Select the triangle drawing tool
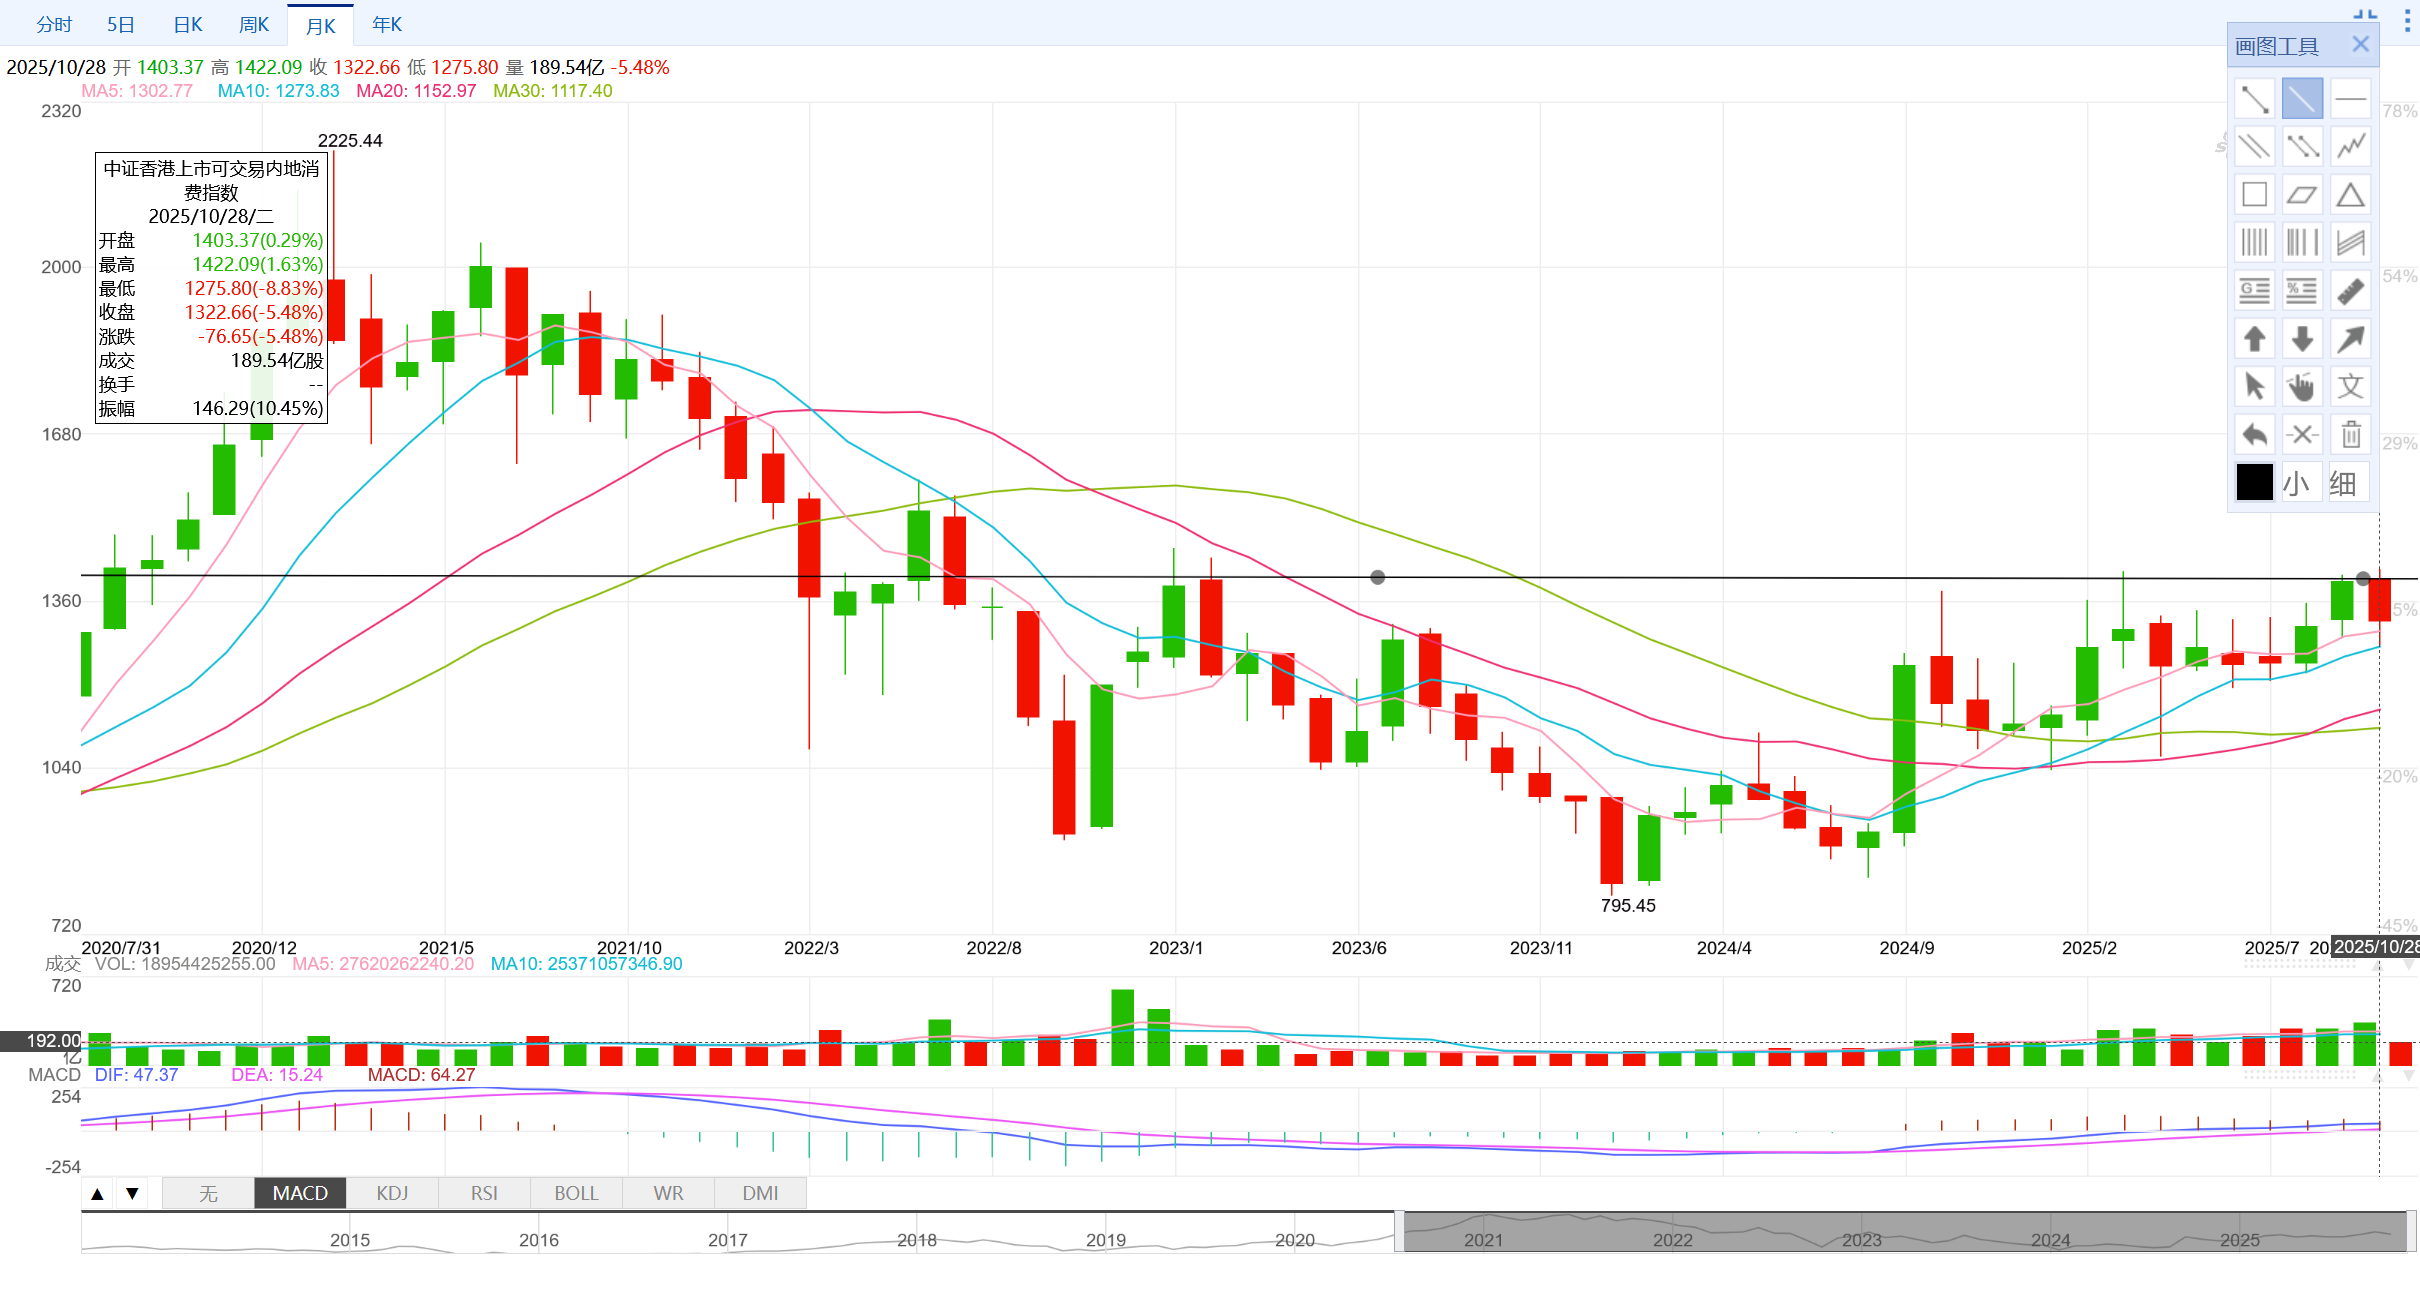Viewport: 2420px width, 1294px height. (x=2350, y=195)
